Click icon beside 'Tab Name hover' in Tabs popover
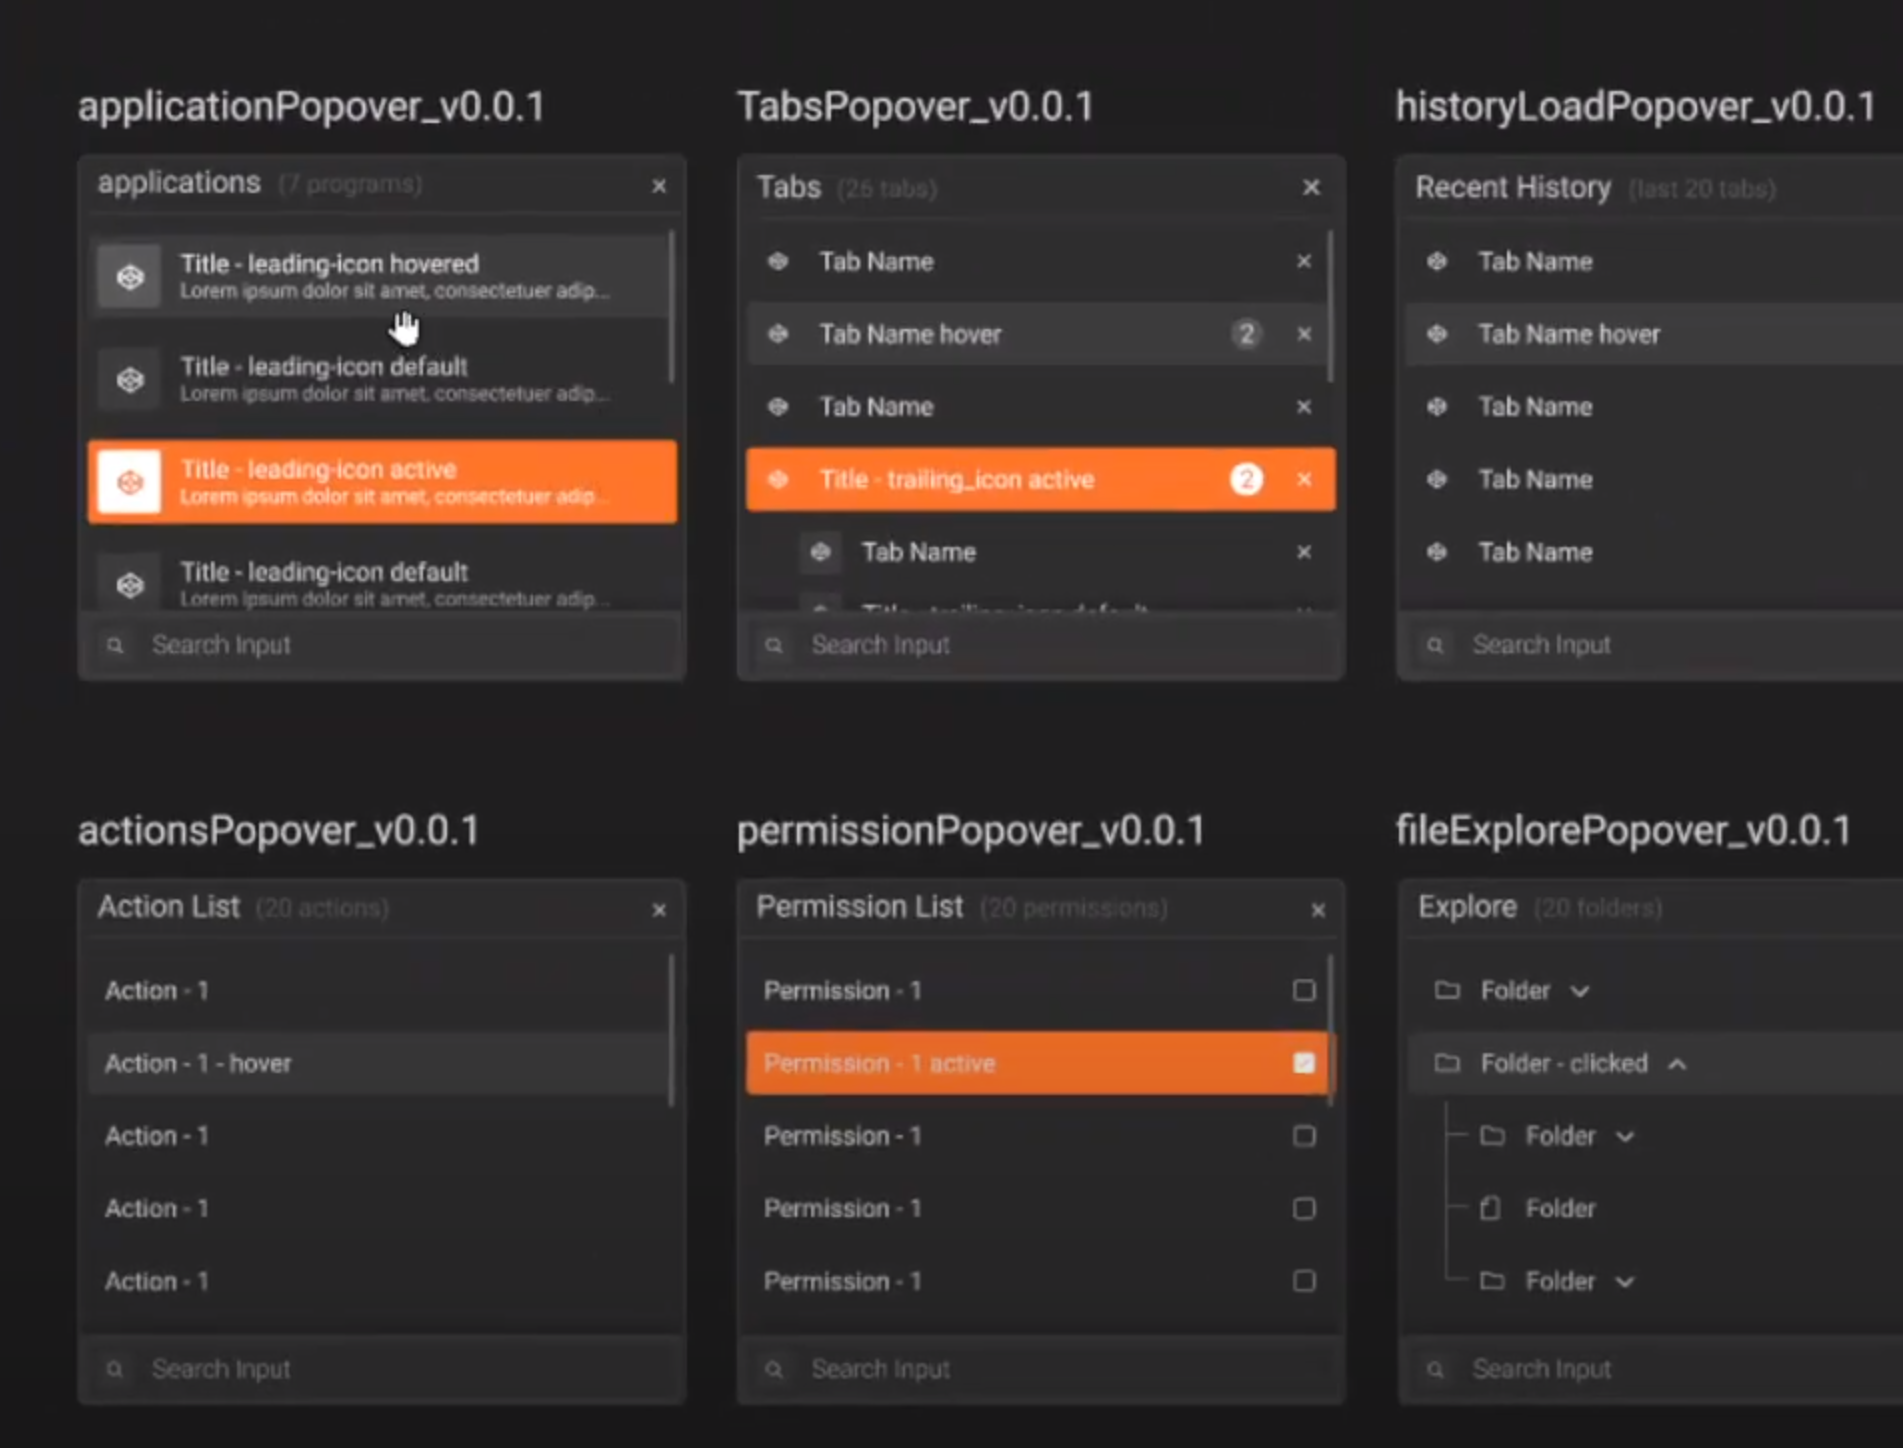1903x1448 pixels. coord(778,334)
